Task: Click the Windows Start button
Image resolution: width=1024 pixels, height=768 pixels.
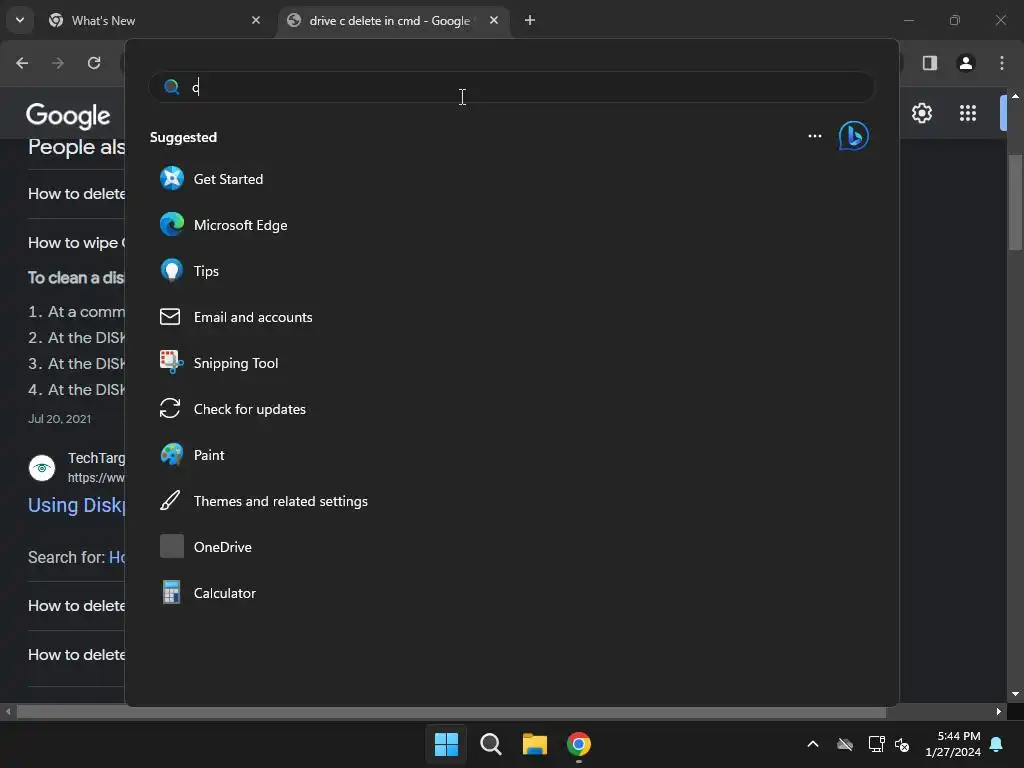Action: click(447, 744)
